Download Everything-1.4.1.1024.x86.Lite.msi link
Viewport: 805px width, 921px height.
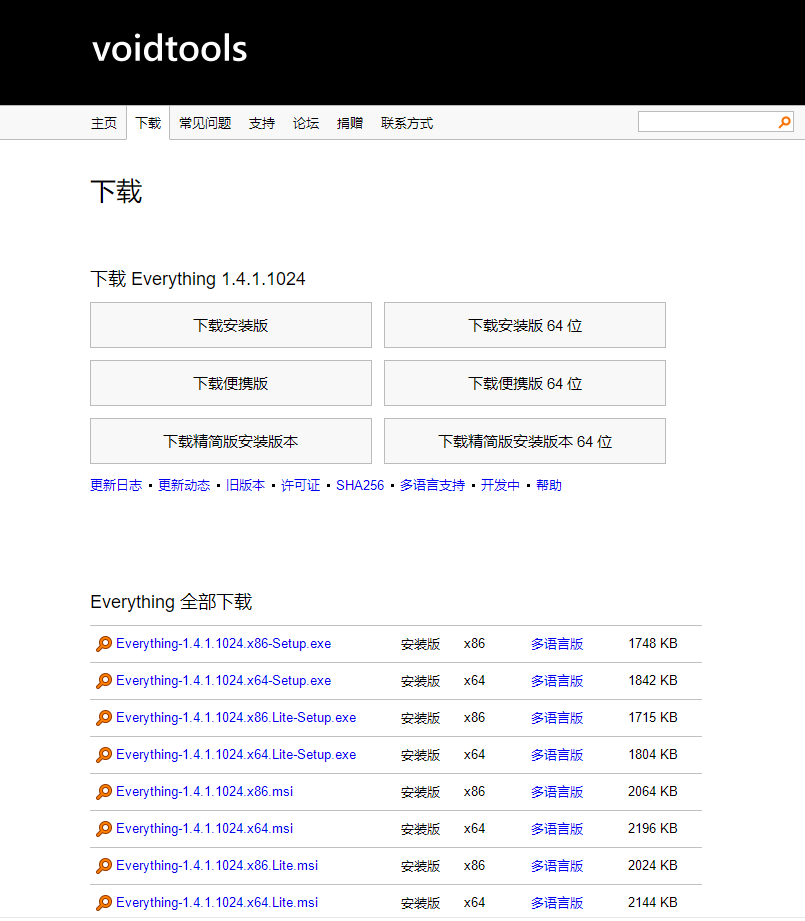coord(217,866)
